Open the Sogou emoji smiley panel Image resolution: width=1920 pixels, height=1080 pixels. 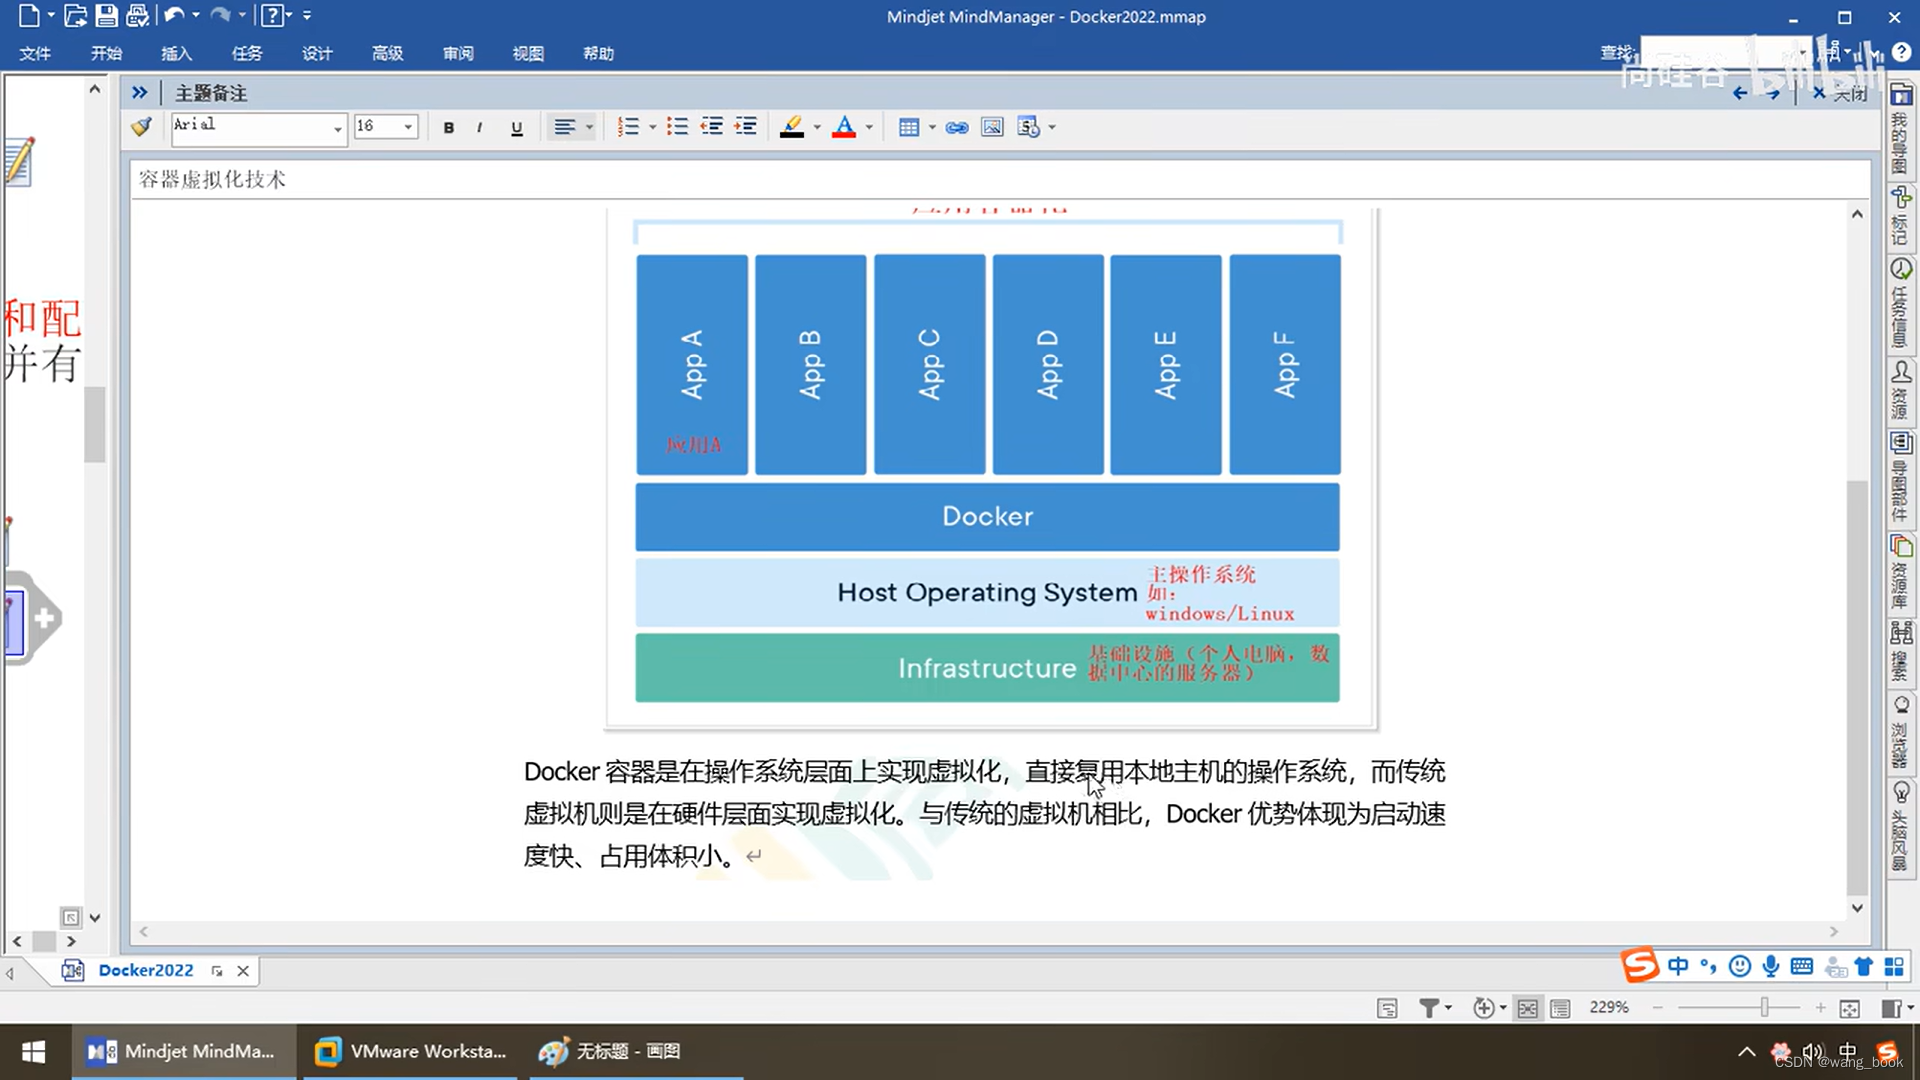click(1740, 966)
